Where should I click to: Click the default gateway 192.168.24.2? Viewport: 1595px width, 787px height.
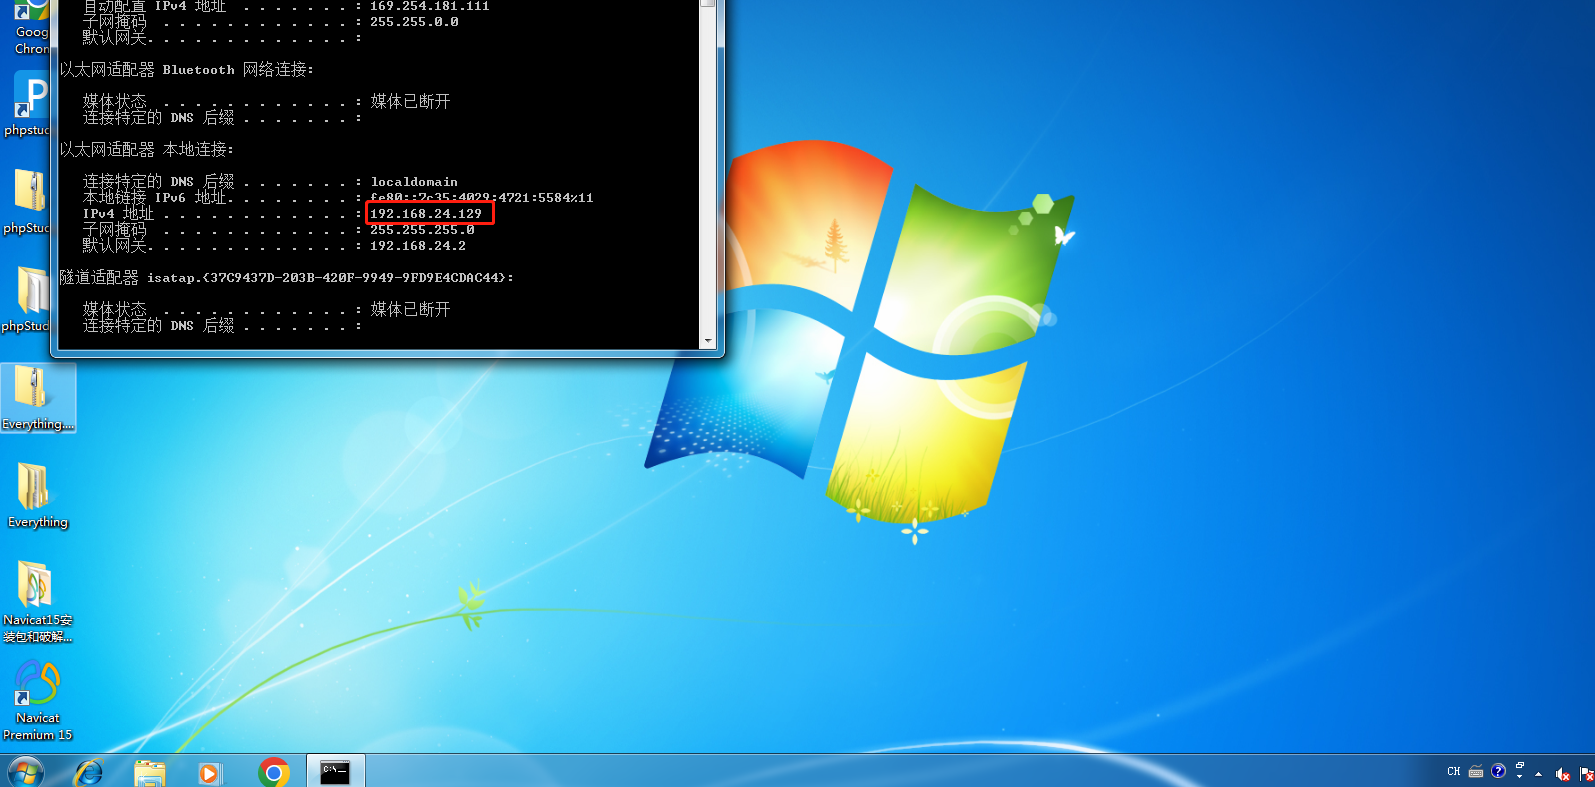418,246
